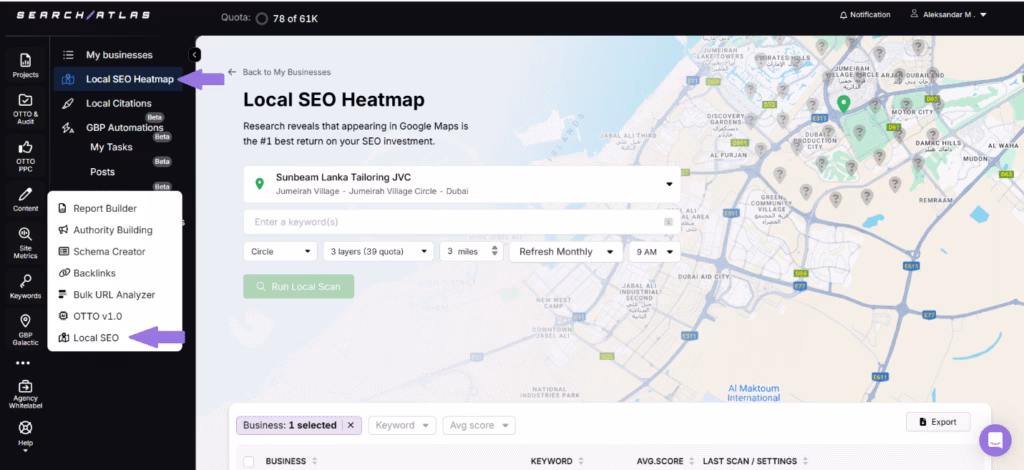Open the Circle shape dropdown
The image size is (1024, 470).
point(280,252)
